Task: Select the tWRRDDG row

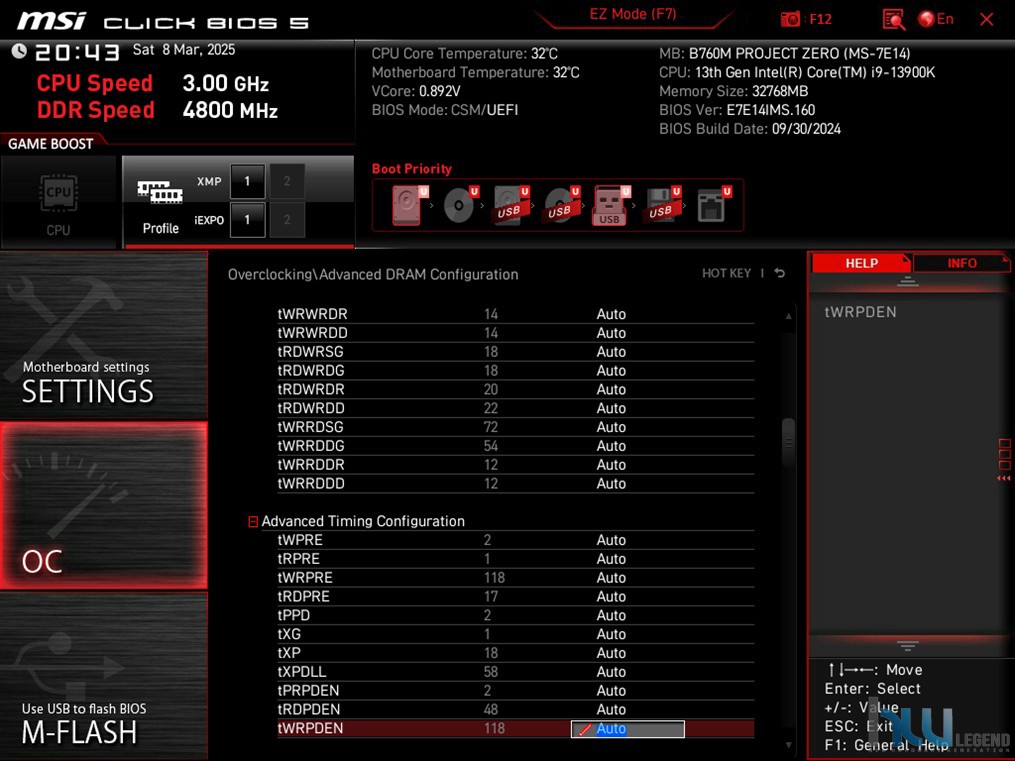Action: pos(516,446)
